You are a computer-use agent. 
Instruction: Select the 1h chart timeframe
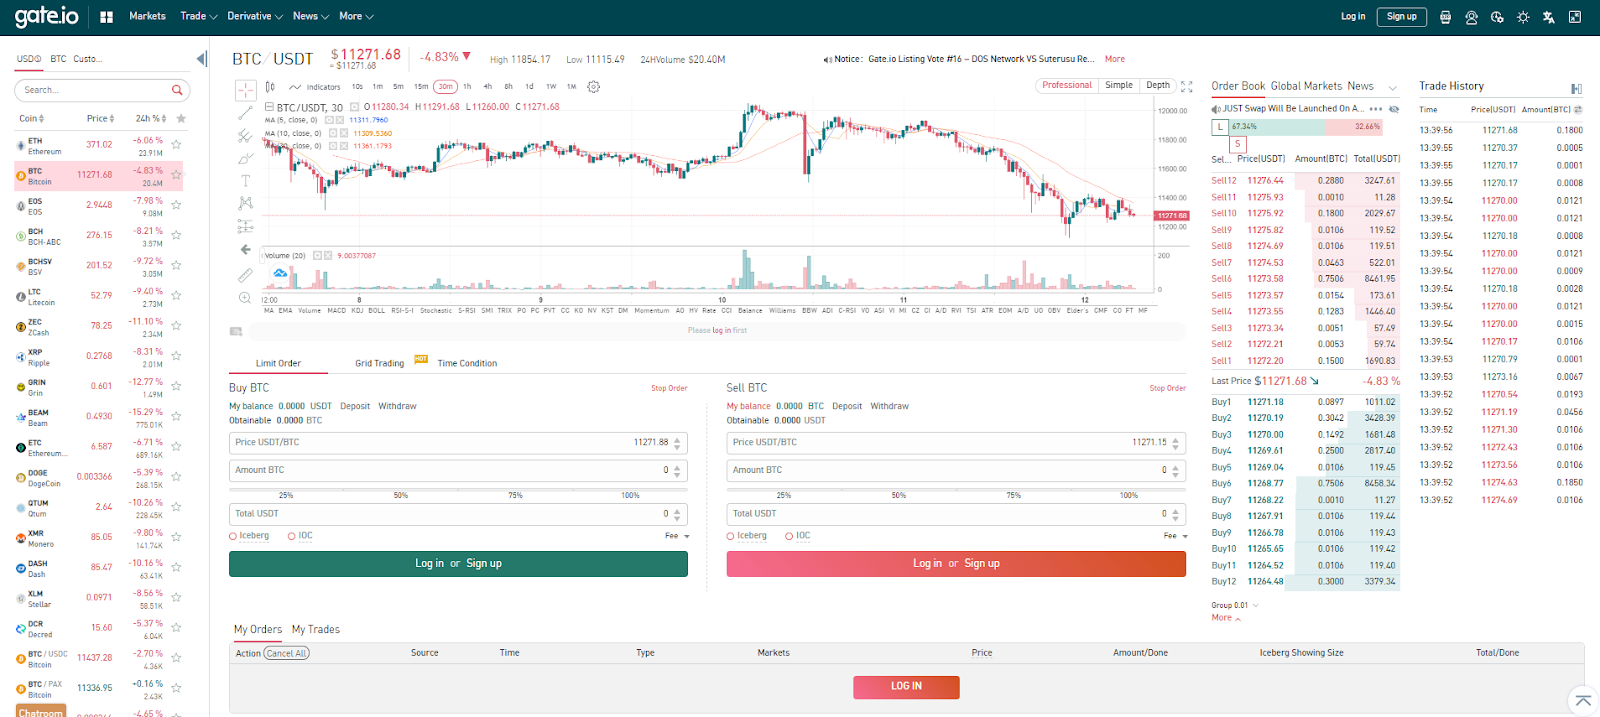point(467,87)
